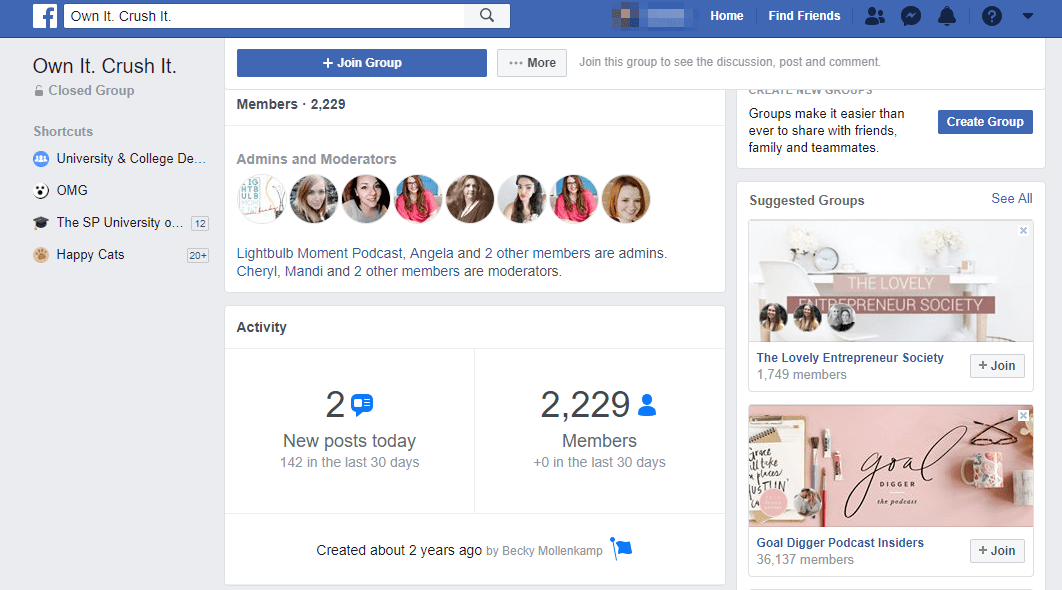Open Goal Digger Podcast Insiders group title

(x=840, y=543)
